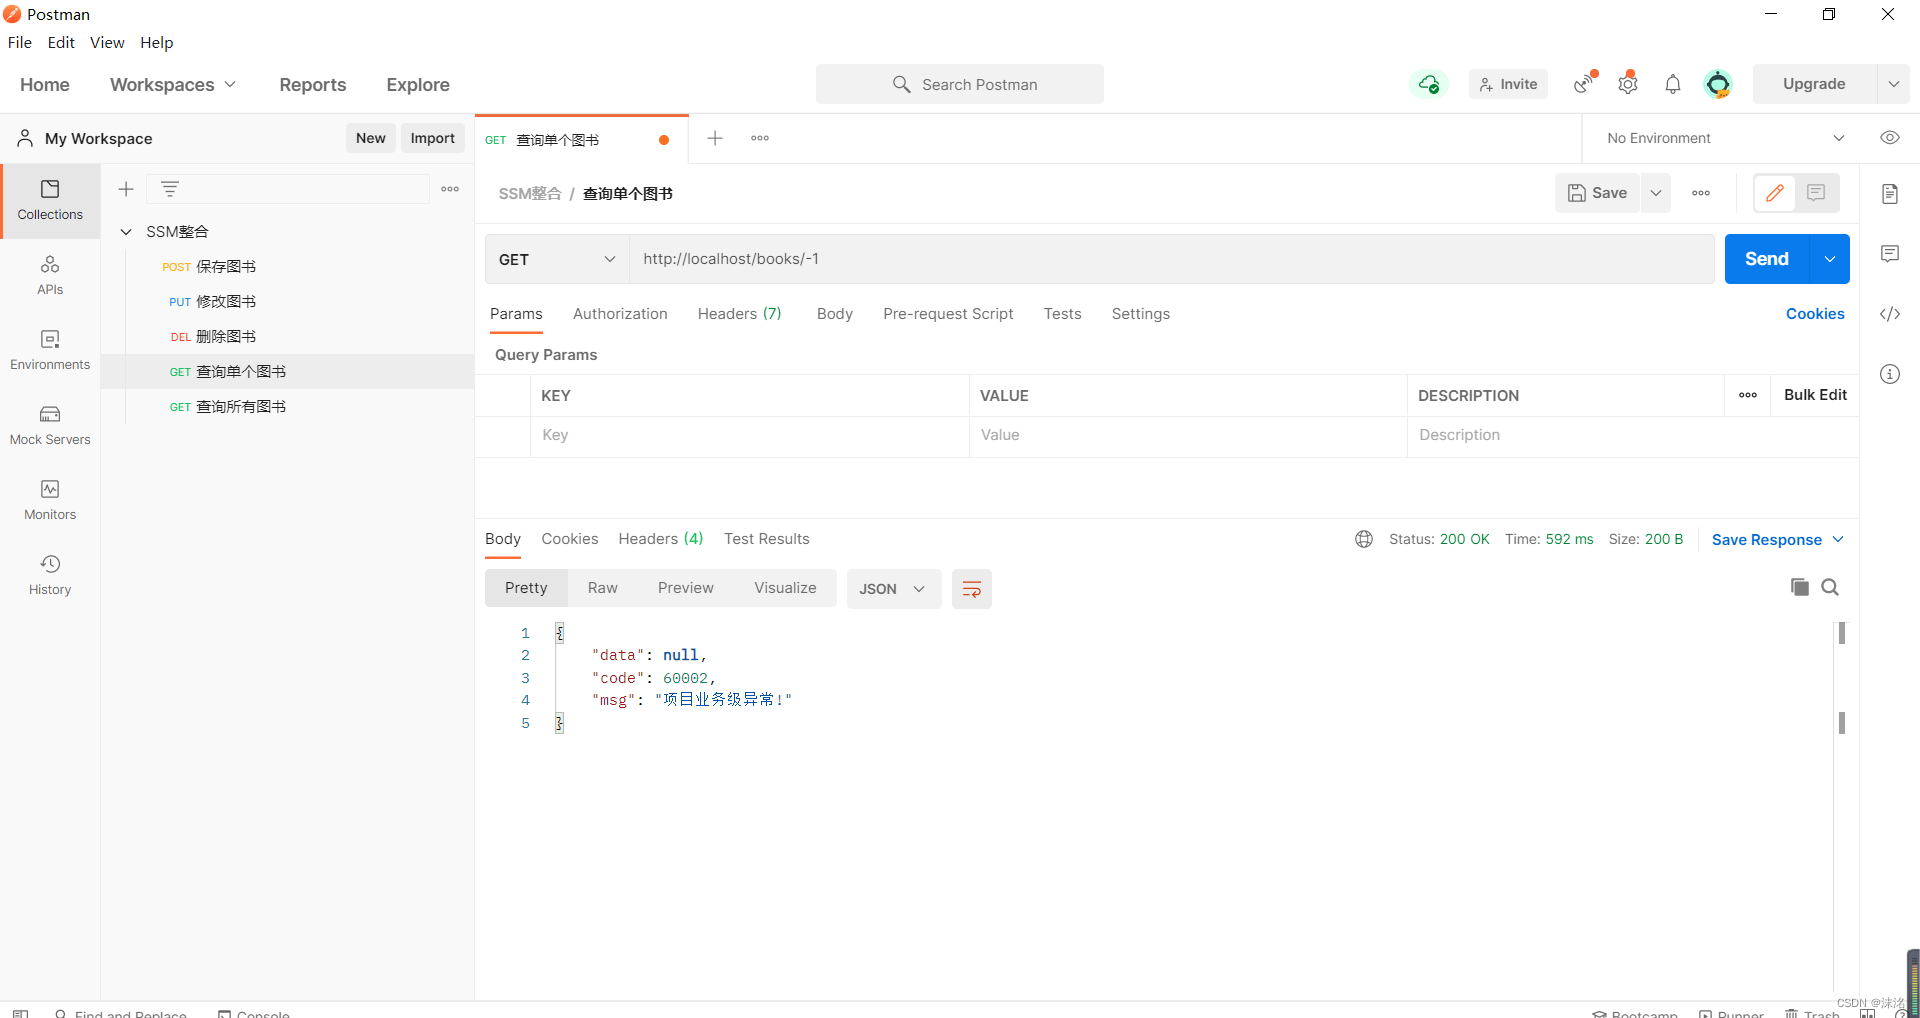
Task: Toggle line wrap in response body
Action: [x=971, y=589]
